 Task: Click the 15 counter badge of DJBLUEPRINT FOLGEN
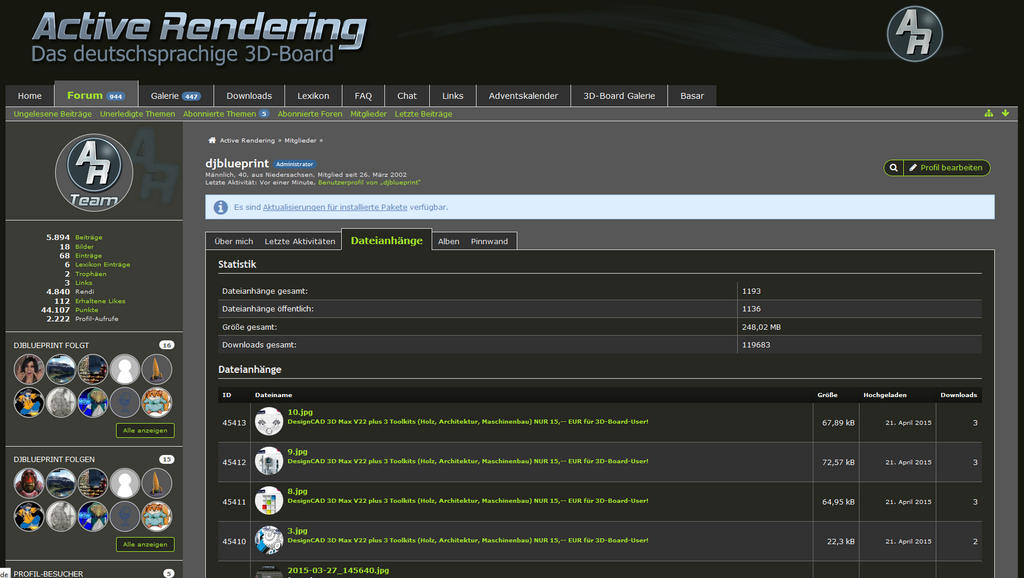(x=167, y=459)
